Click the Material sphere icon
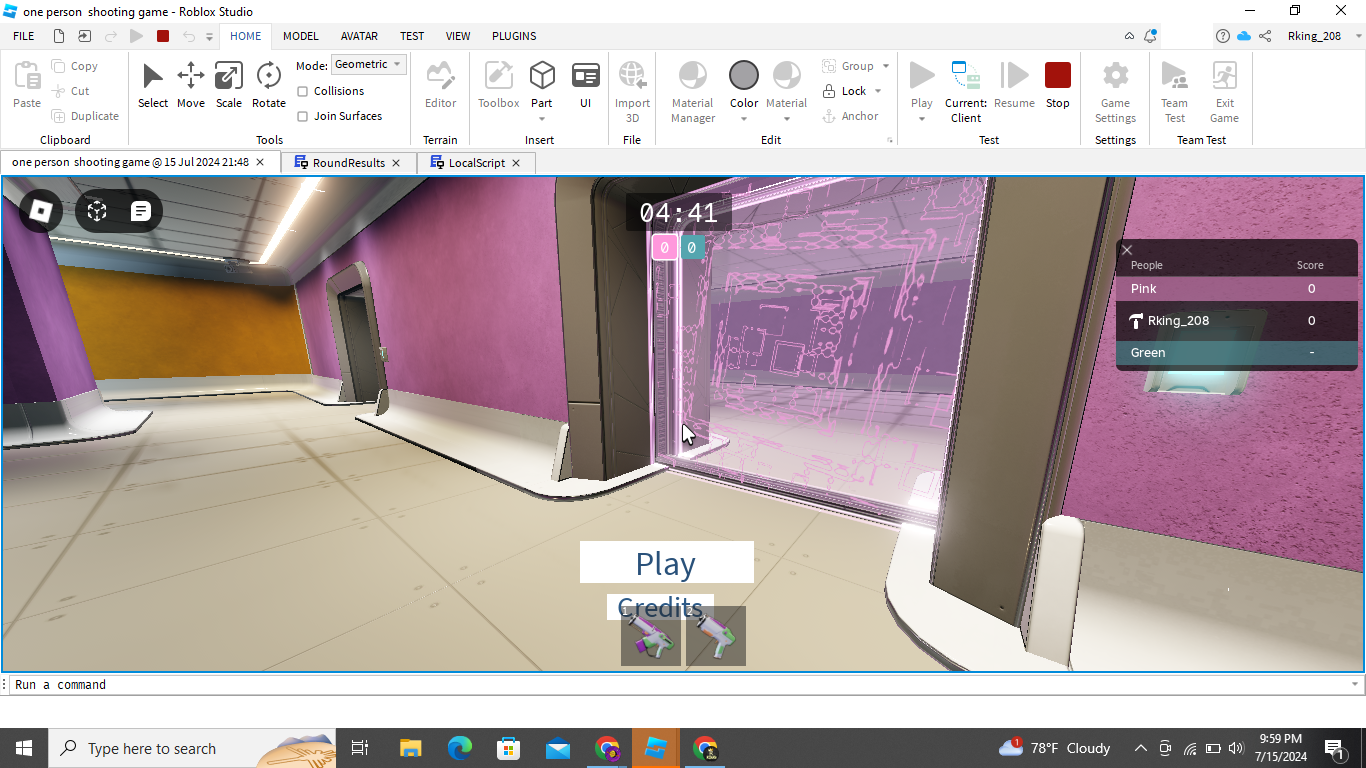Screen dimensions: 1366x768 click(787, 76)
